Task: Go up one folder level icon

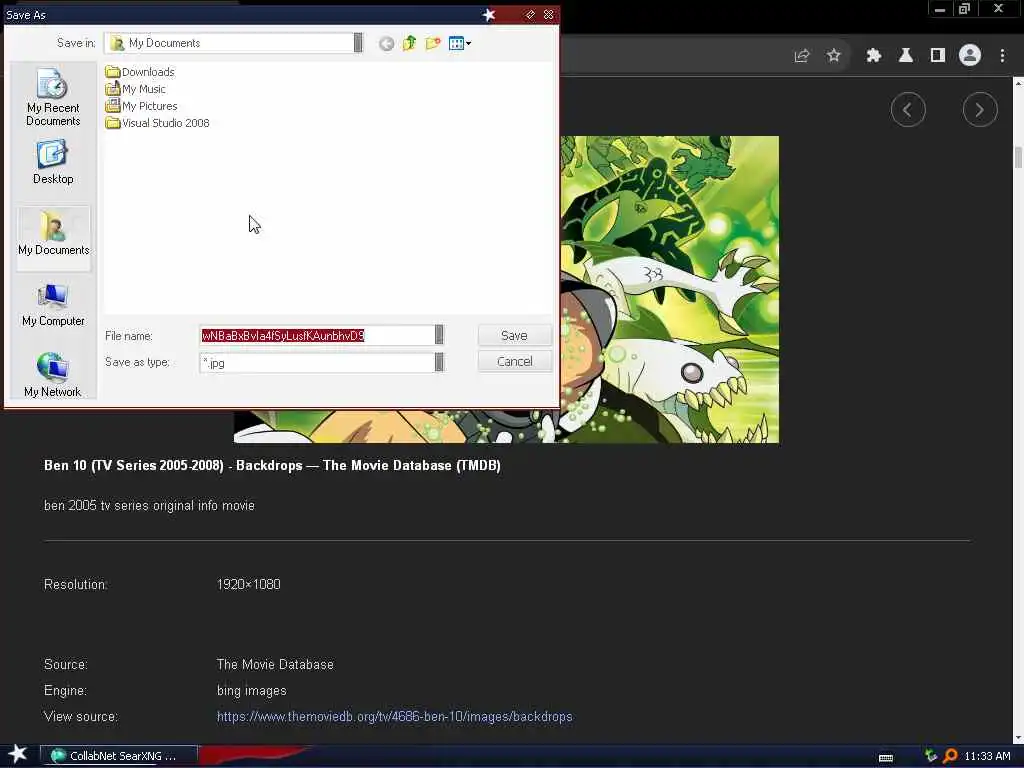Action: click(x=409, y=44)
